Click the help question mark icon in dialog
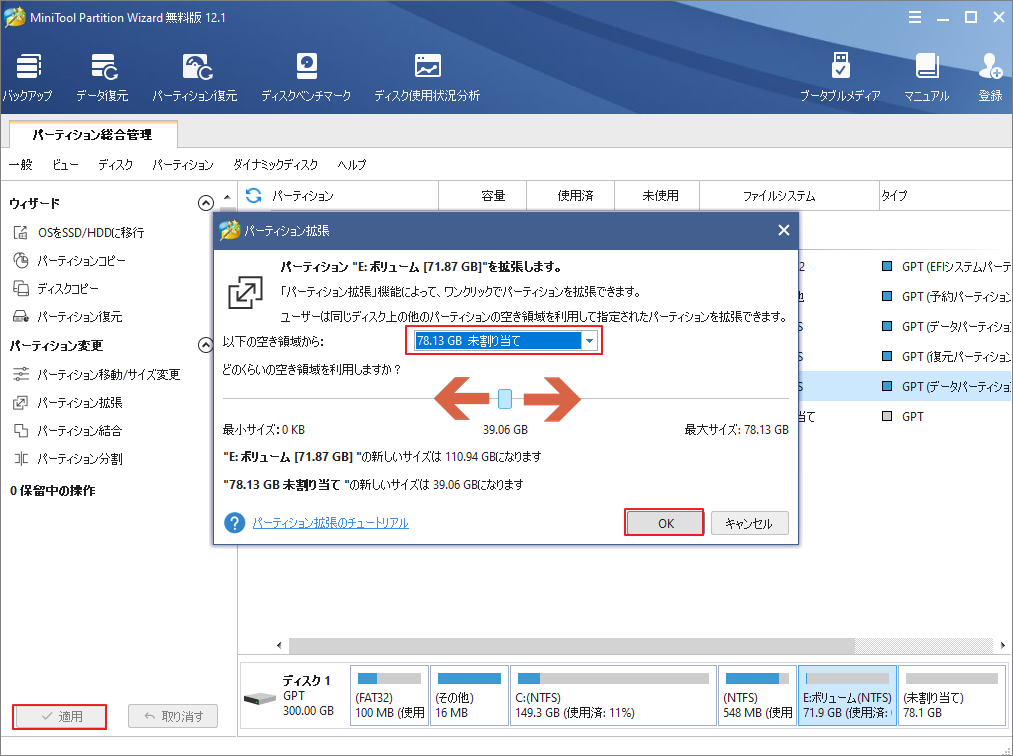The image size is (1013, 756). pos(235,523)
